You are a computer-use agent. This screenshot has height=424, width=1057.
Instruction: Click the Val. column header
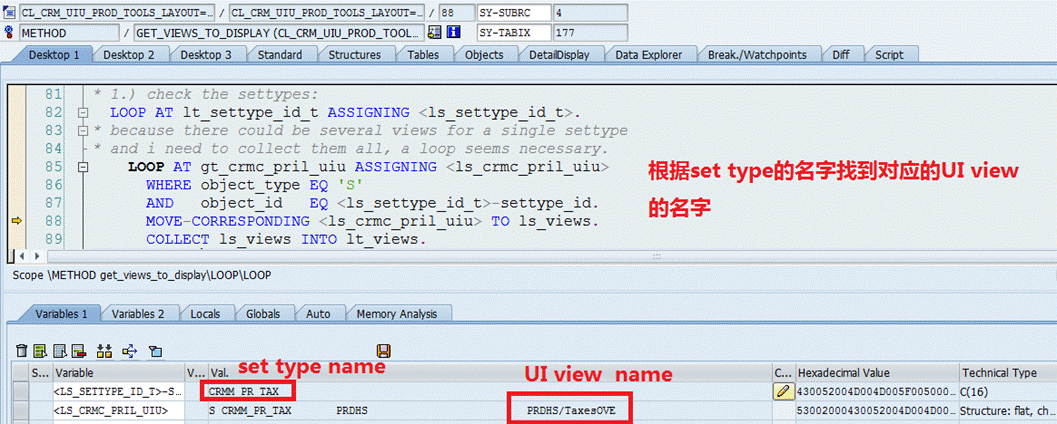click(490, 373)
